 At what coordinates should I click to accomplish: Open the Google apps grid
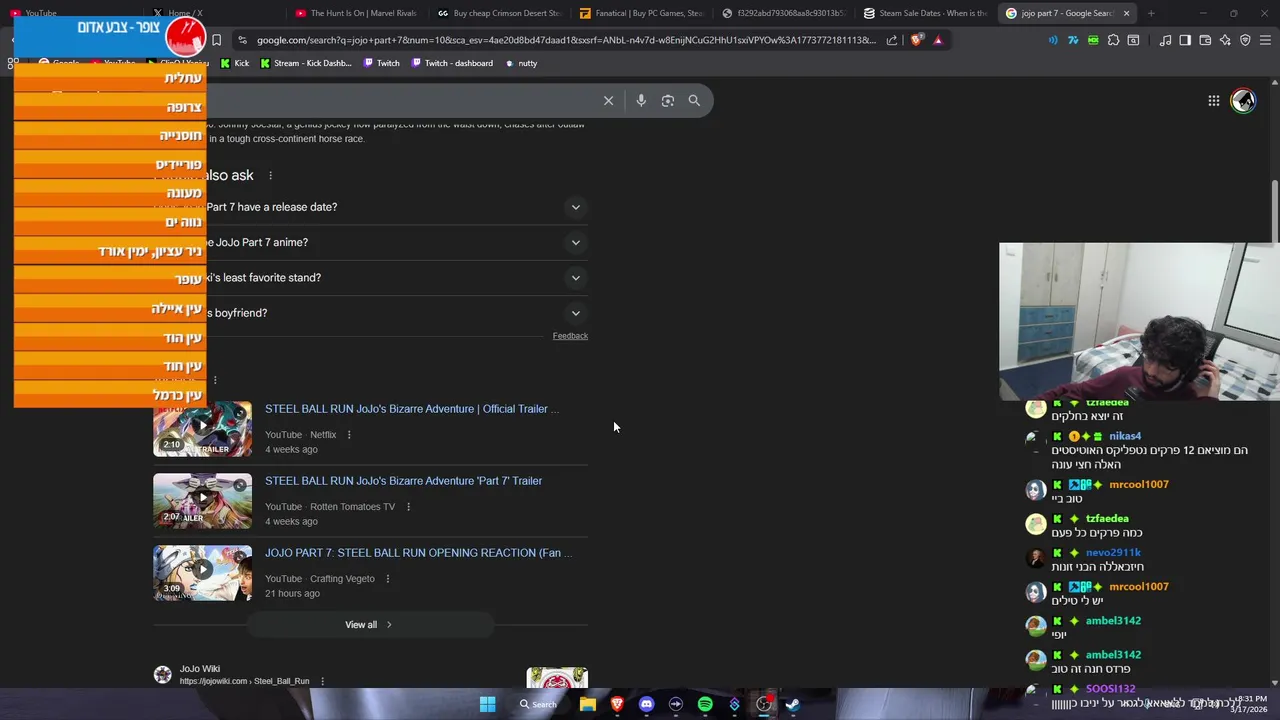pyautogui.click(x=1213, y=100)
